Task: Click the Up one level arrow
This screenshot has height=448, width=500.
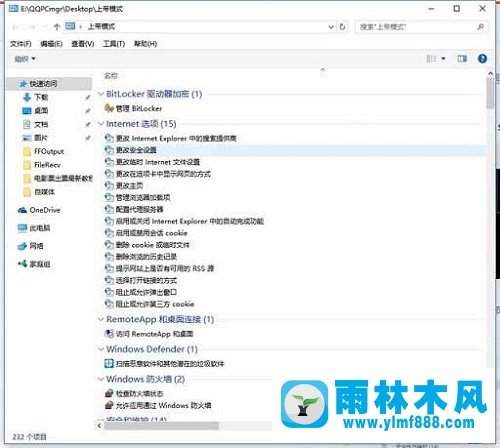Action: (x=57, y=27)
